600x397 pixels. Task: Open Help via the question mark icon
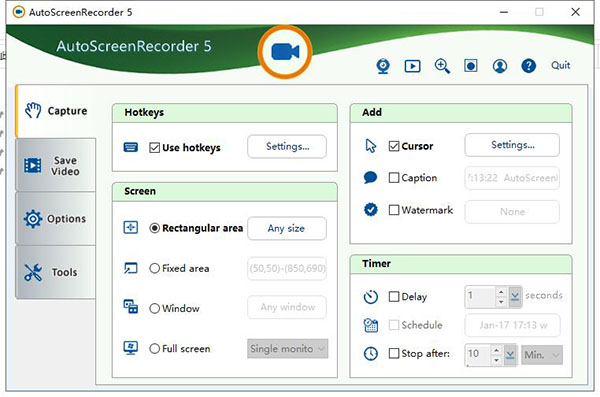(528, 66)
